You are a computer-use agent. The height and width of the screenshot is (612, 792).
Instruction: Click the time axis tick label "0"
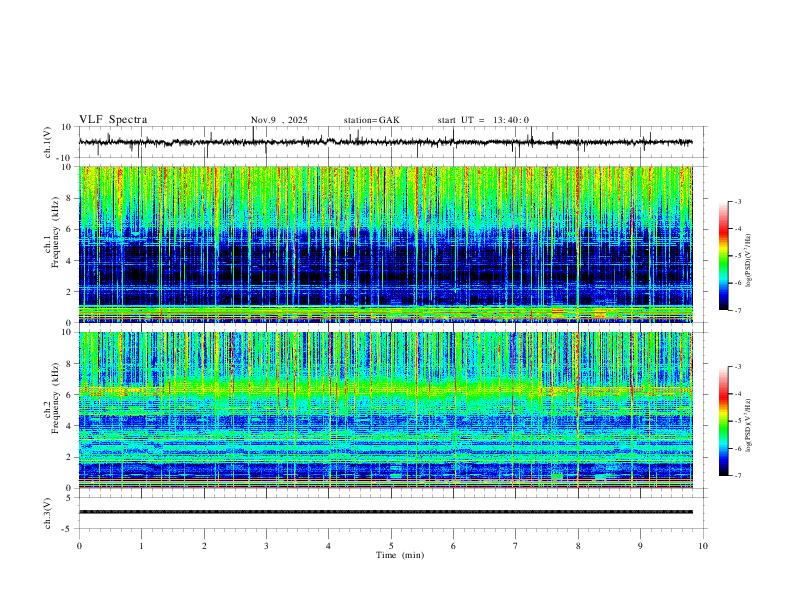(79, 546)
